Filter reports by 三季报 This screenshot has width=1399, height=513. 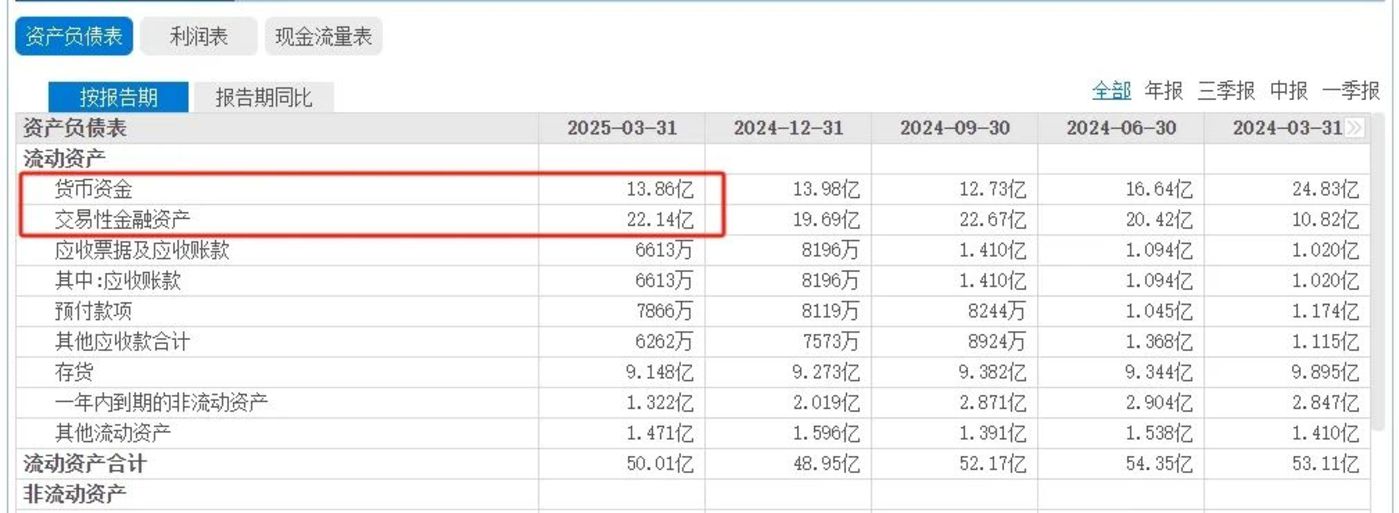[1226, 91]
